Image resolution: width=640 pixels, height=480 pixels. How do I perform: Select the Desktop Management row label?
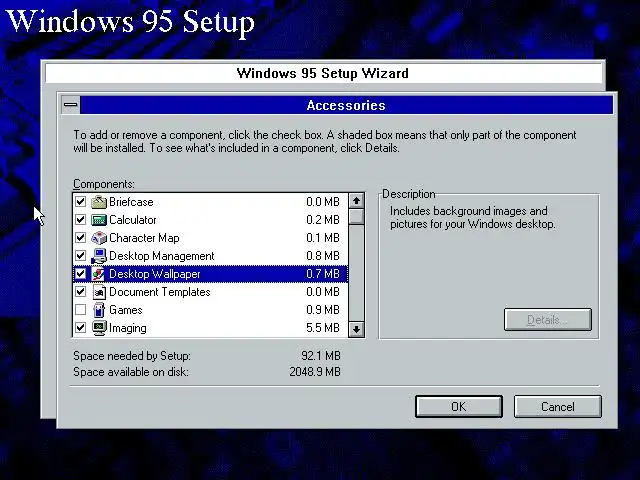[162, 256]
